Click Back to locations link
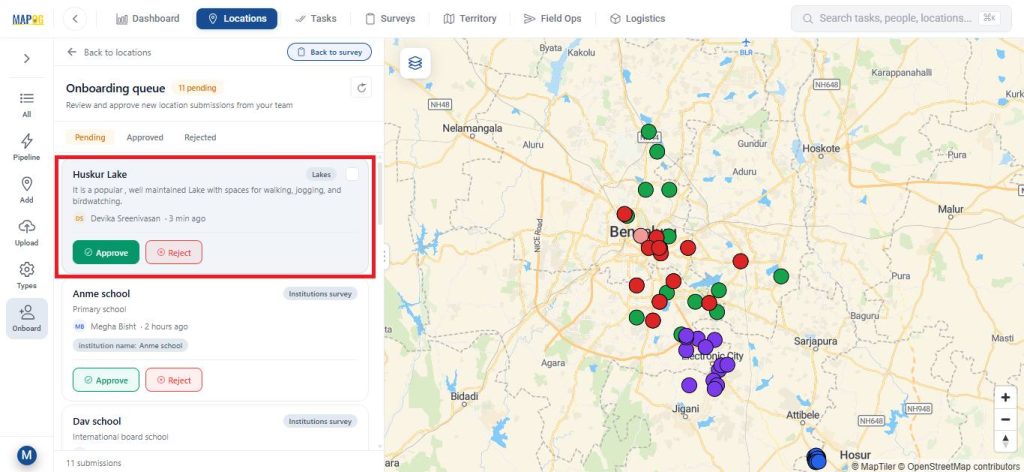1024x472 pixels. pyautogui.click(x=109, y=52)
